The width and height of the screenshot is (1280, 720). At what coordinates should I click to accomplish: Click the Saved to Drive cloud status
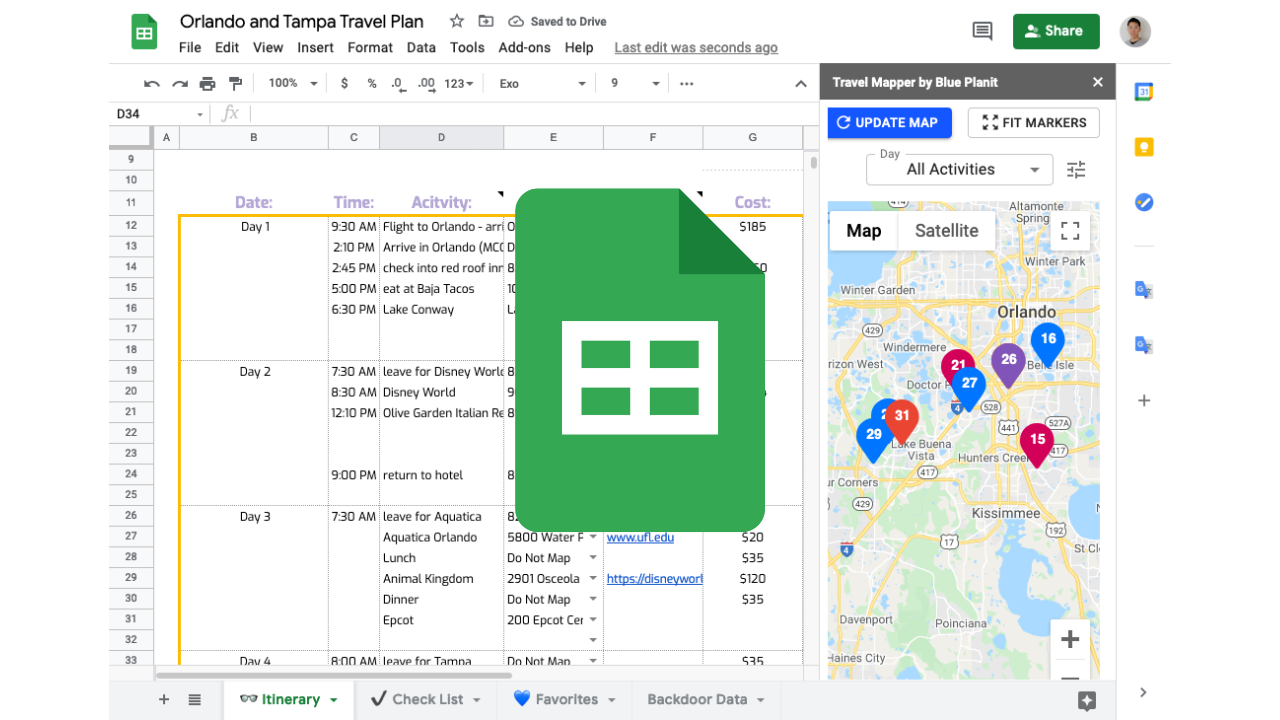point(558,21)
